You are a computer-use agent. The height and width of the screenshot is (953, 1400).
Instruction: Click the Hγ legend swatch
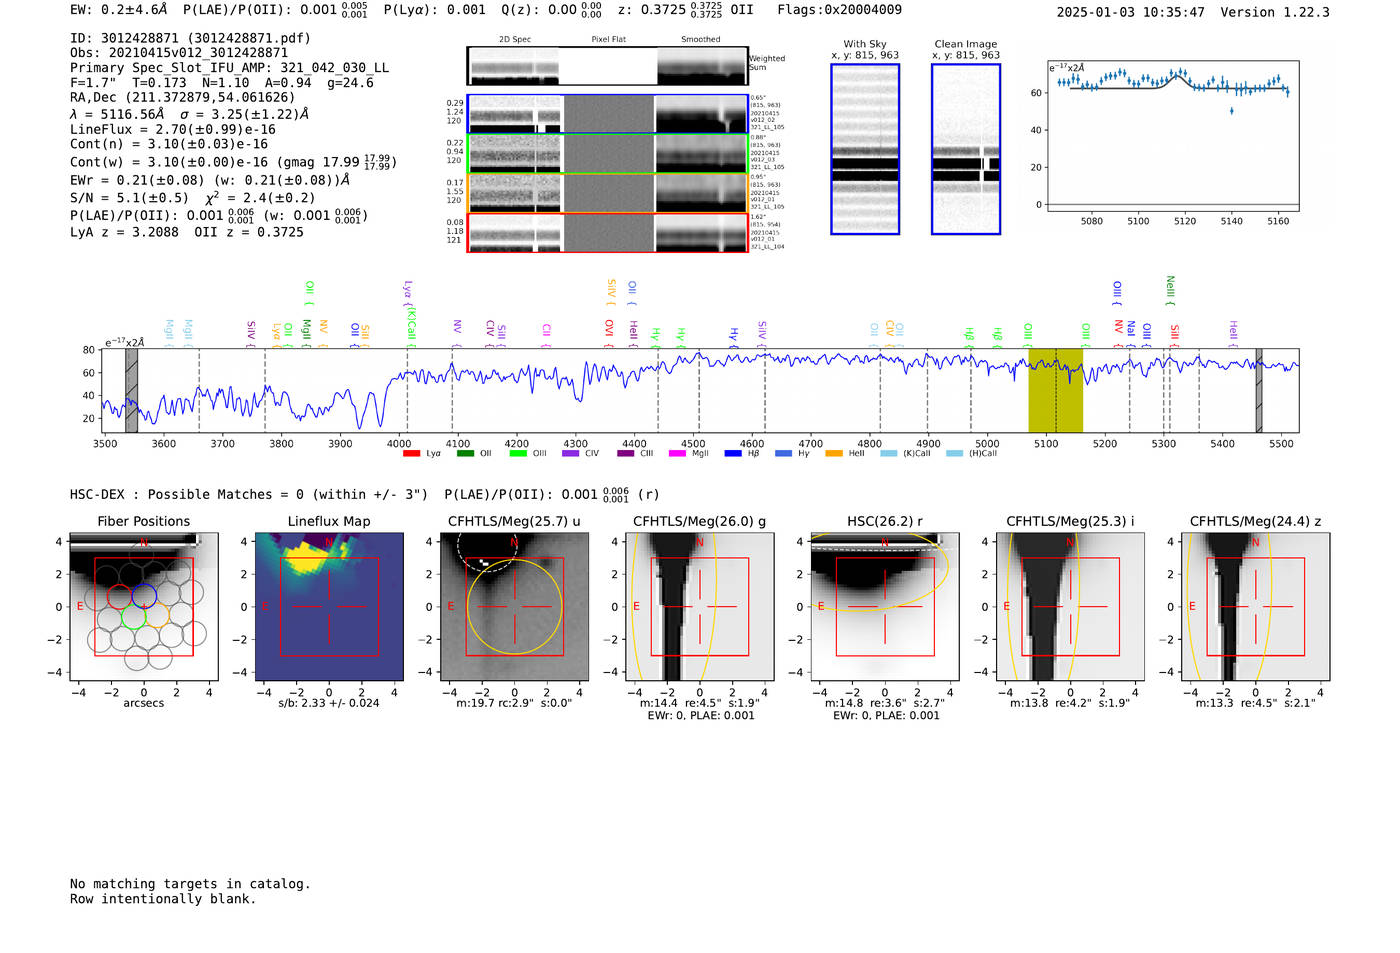783,454
